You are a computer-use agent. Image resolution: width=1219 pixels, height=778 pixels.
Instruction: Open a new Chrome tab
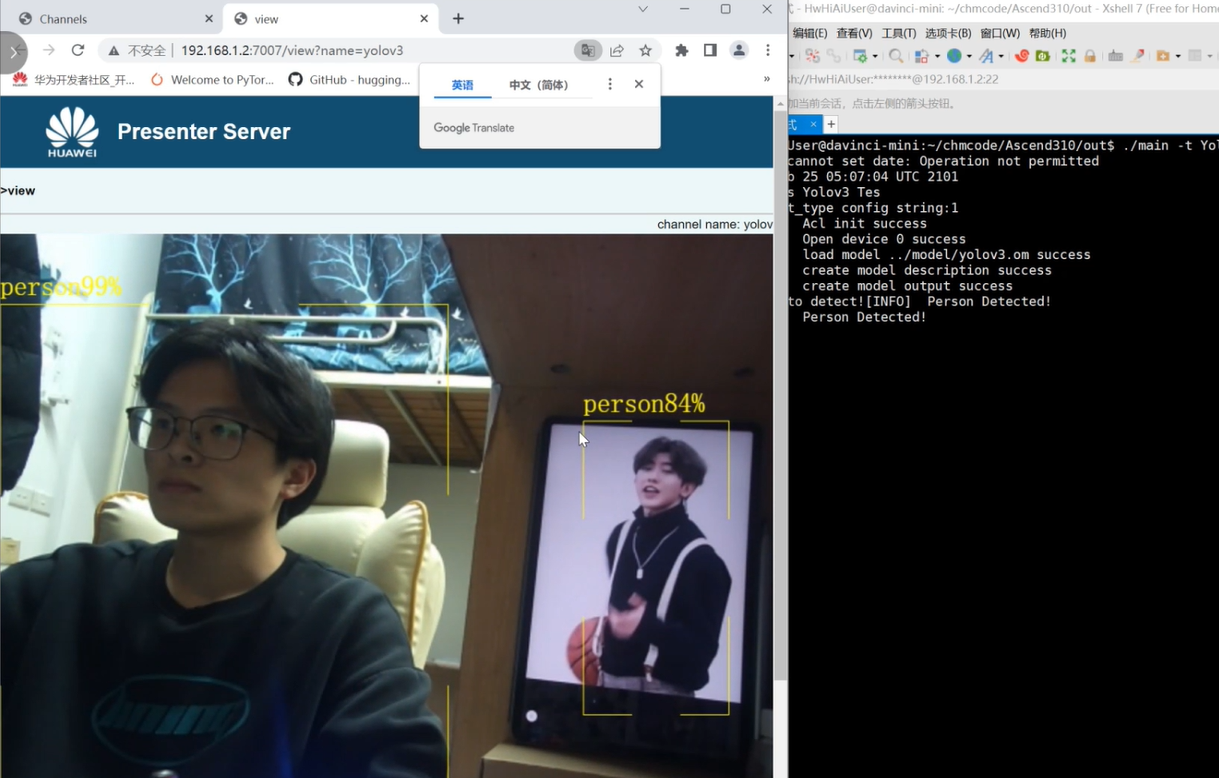458,19
